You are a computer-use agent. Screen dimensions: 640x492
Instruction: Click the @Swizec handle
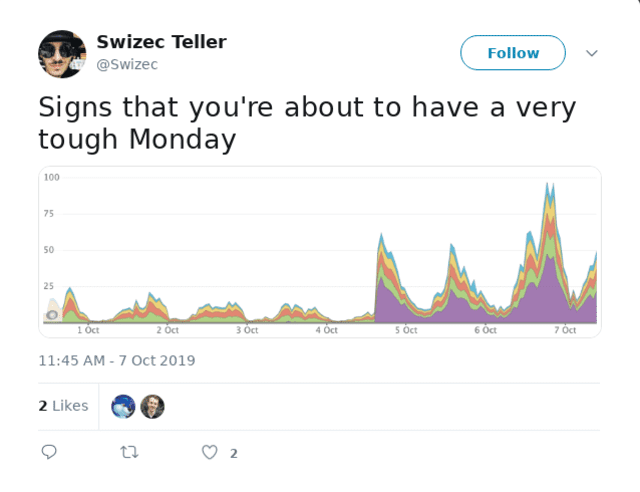127,64
